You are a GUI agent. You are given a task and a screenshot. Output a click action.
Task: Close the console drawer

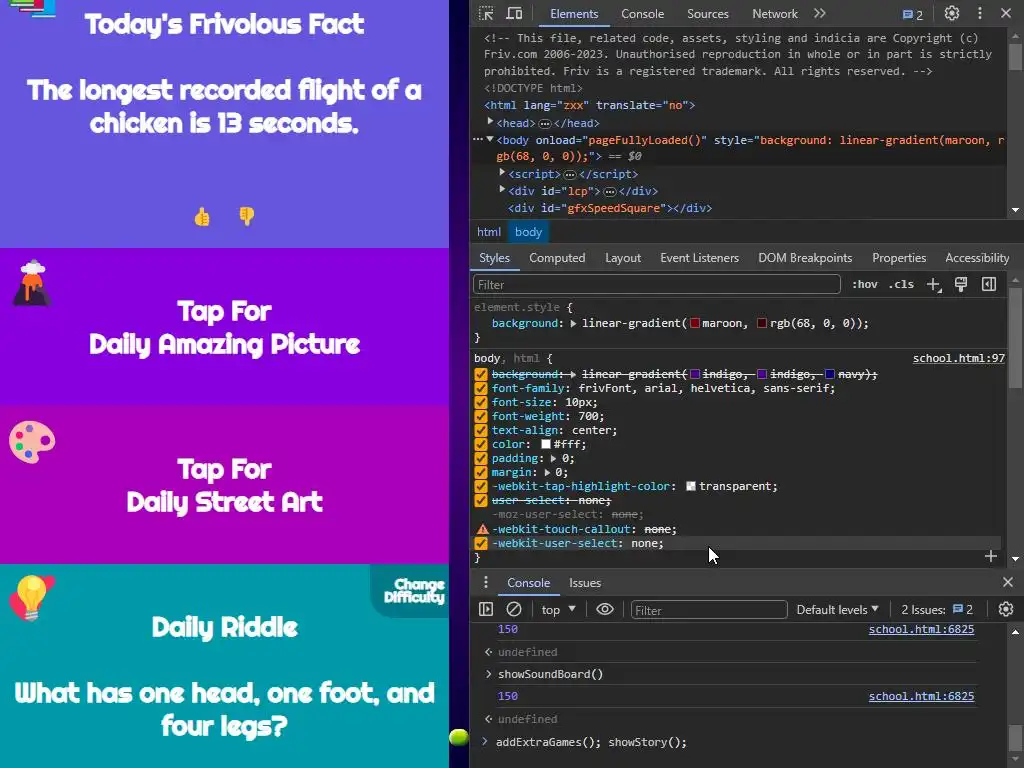point(1008,582)
